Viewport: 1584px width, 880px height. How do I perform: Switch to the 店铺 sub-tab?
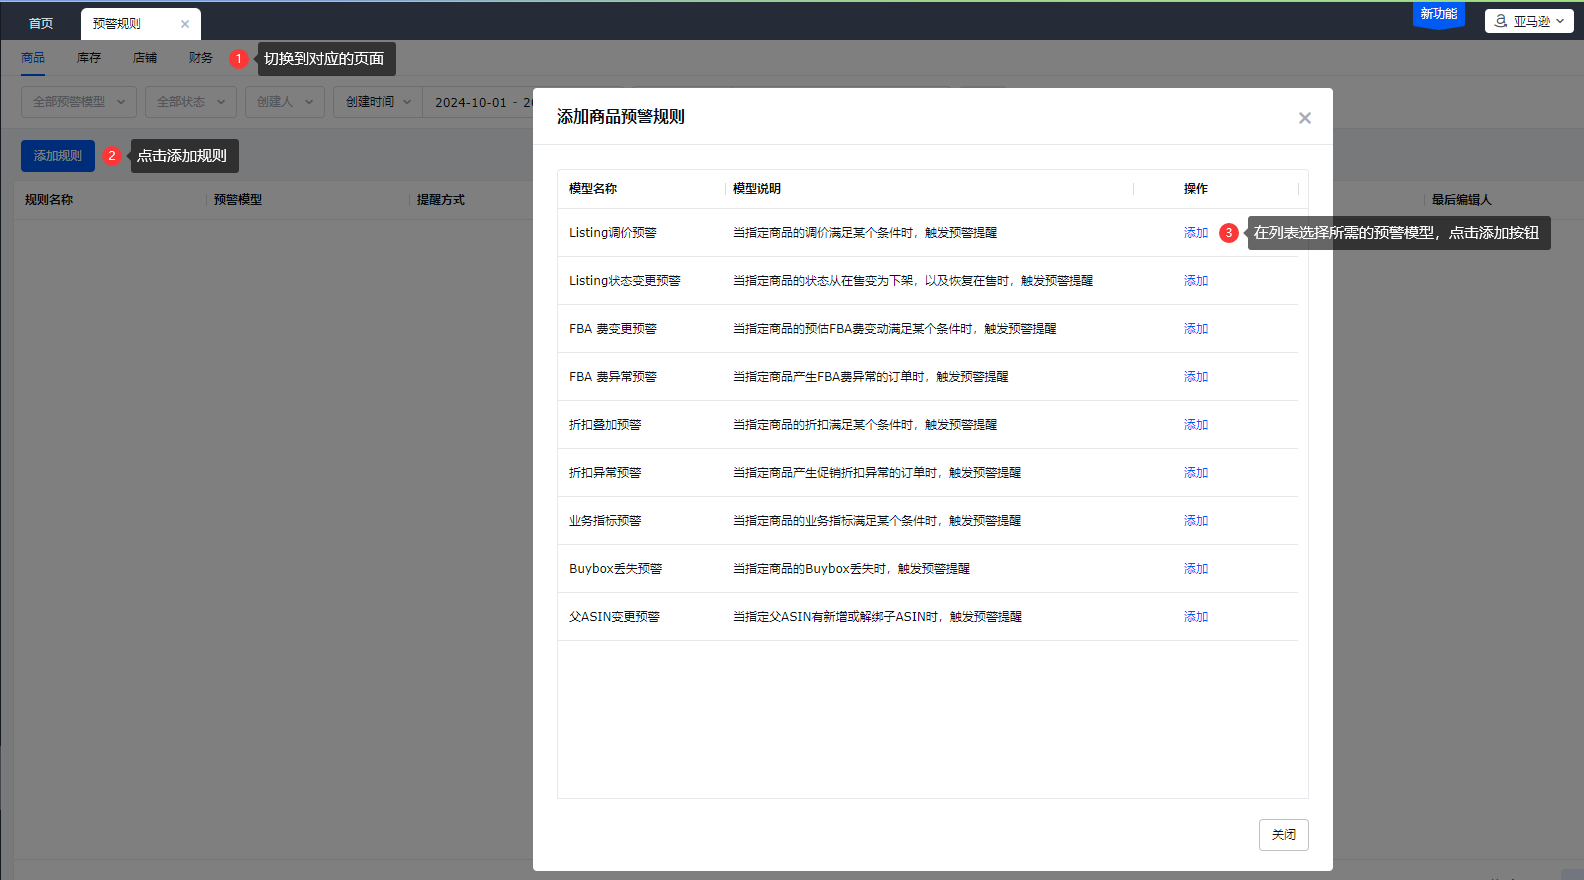pos(145,58)
